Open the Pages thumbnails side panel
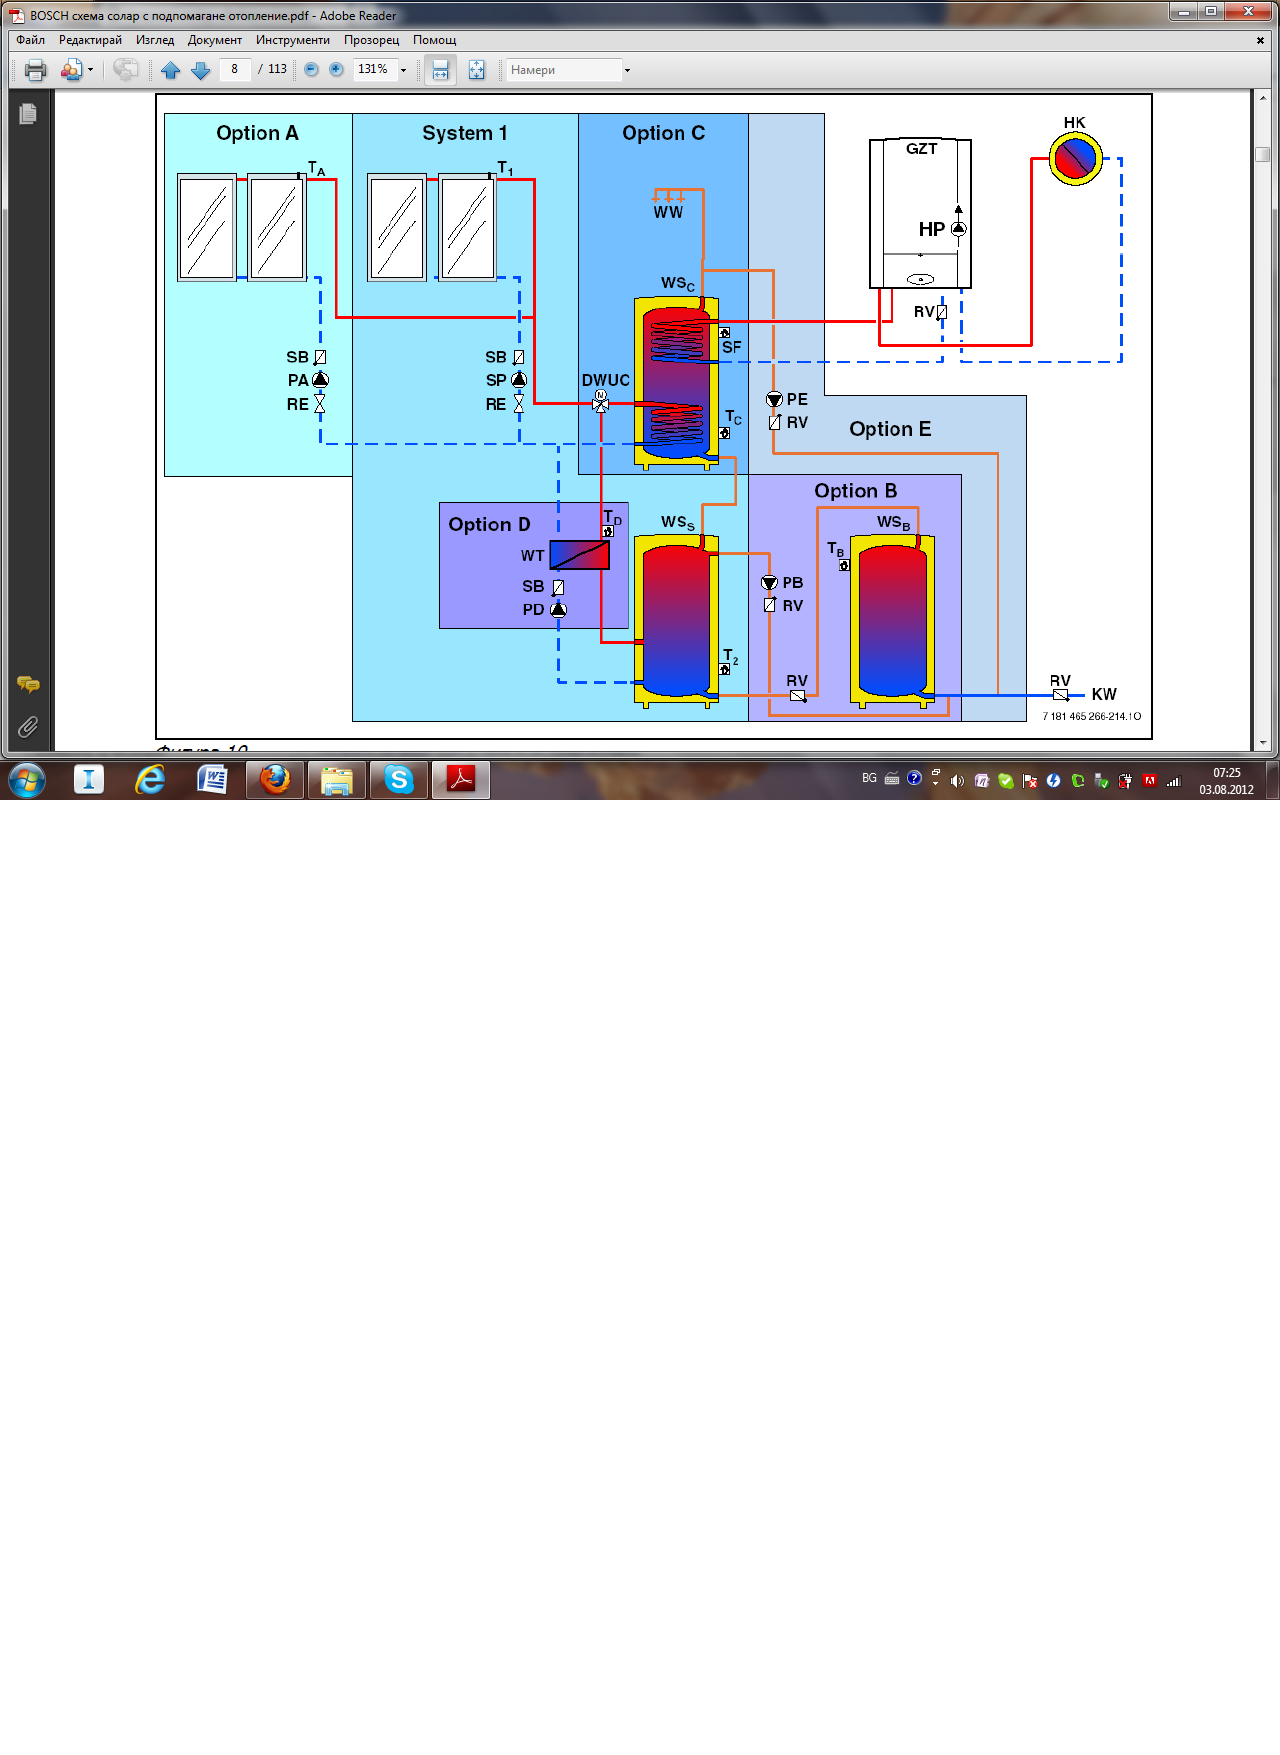Viewport: 1280px width, 1755px height. click(28, 114)
